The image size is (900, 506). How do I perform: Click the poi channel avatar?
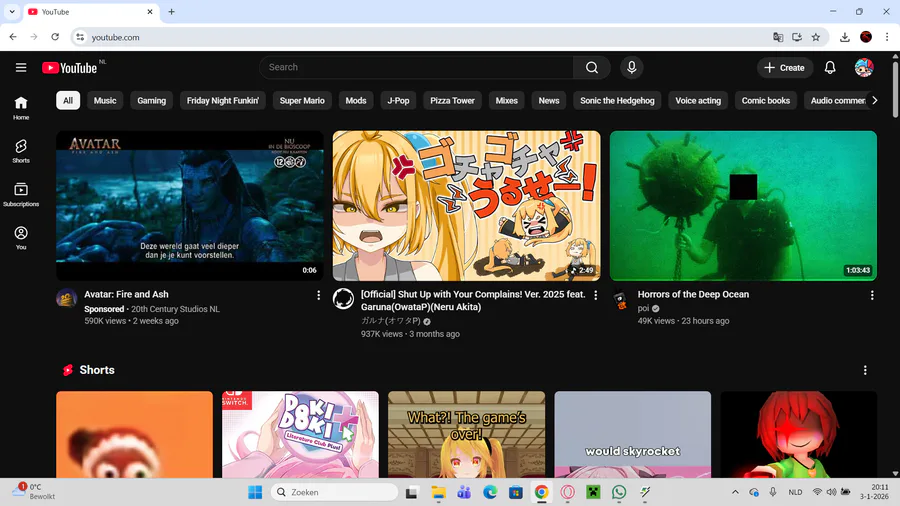[x=620, y=298]
